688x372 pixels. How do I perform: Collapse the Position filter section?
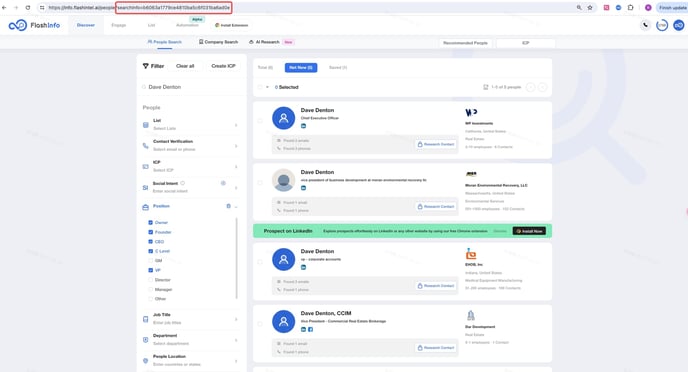(236, 206)
